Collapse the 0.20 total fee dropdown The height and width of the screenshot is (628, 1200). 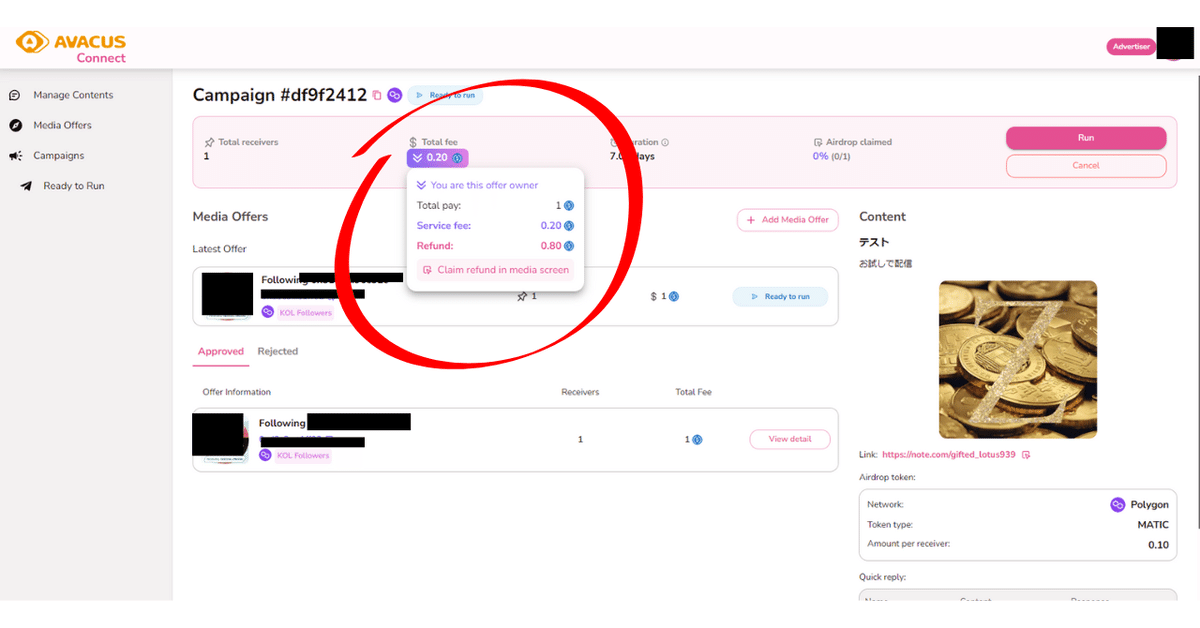[x=437, y=158]
